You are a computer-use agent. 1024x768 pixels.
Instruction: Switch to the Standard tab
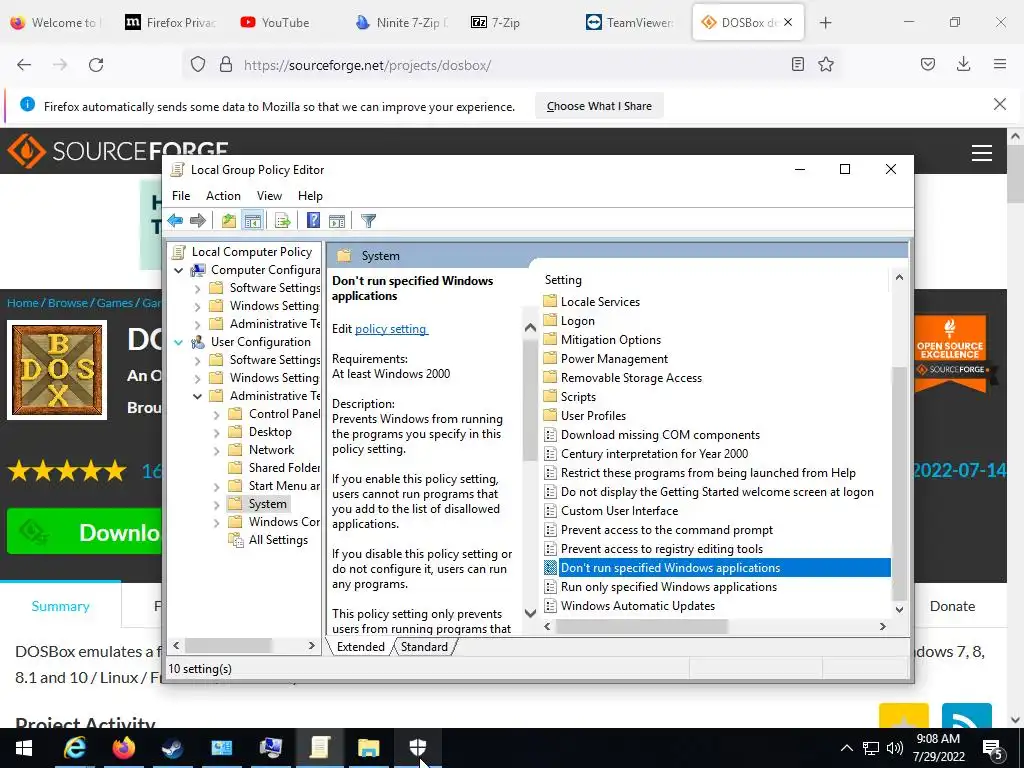coord(424,647)
